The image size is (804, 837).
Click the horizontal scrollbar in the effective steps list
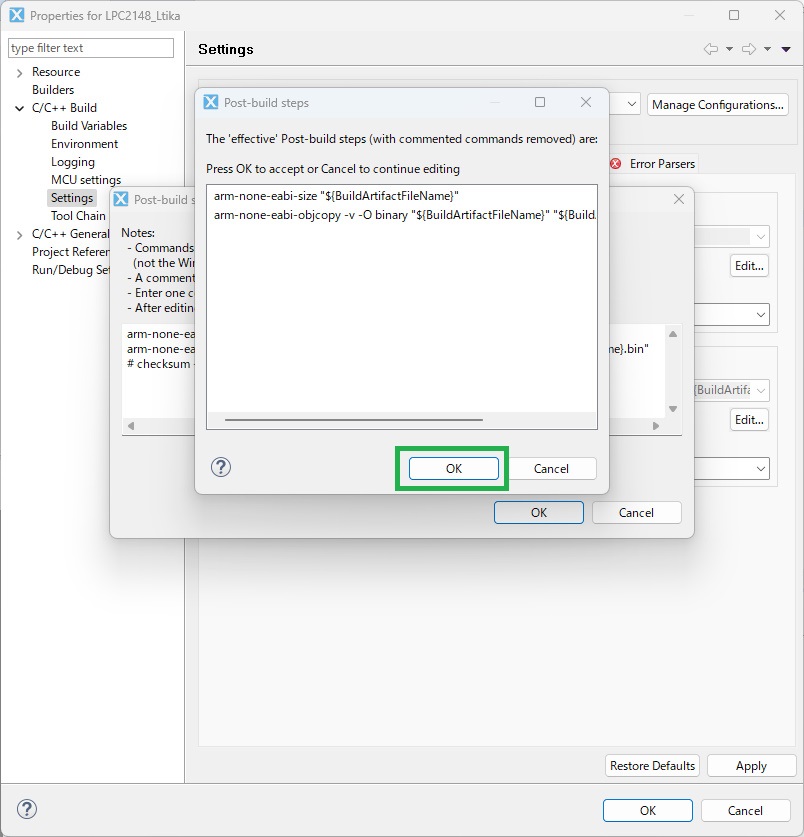pos(354,420)
